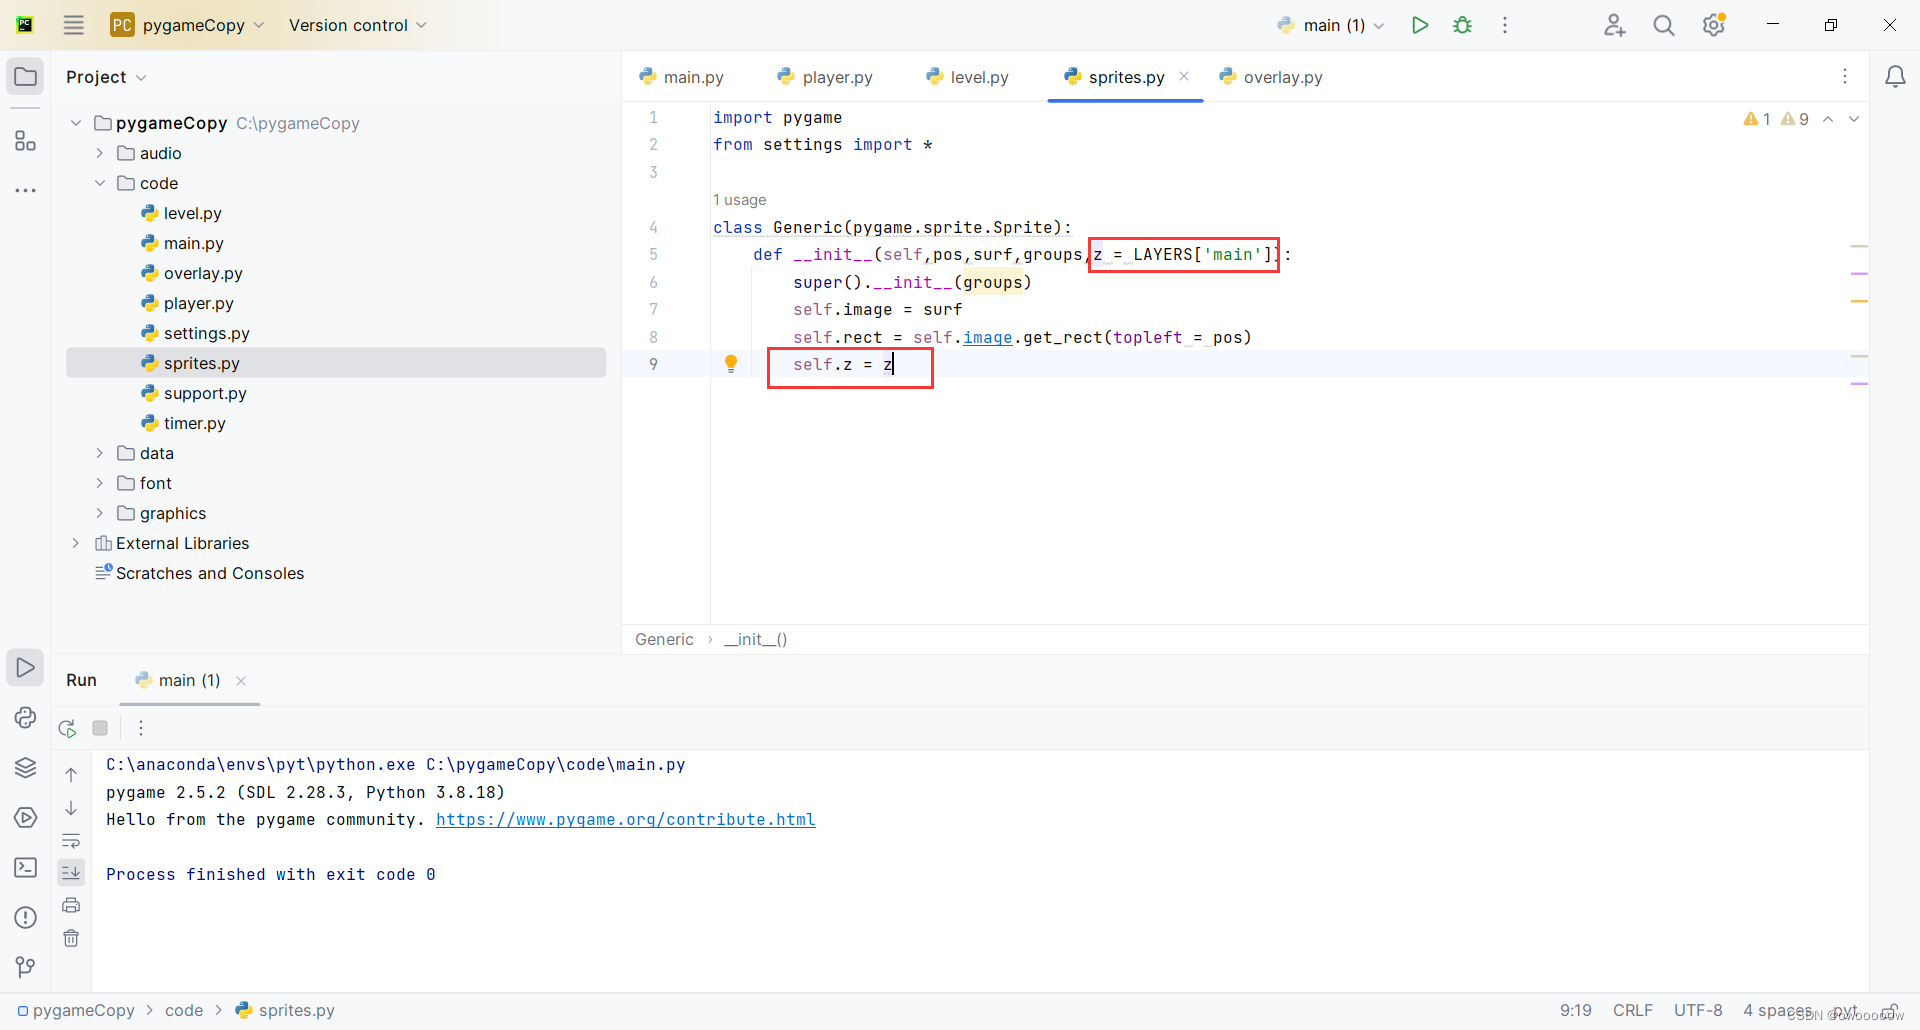The width and height of the screenshot is (1920, 1030).
Task: Click Generic breadcrumb in editor
Action: (x=664, y=639)
